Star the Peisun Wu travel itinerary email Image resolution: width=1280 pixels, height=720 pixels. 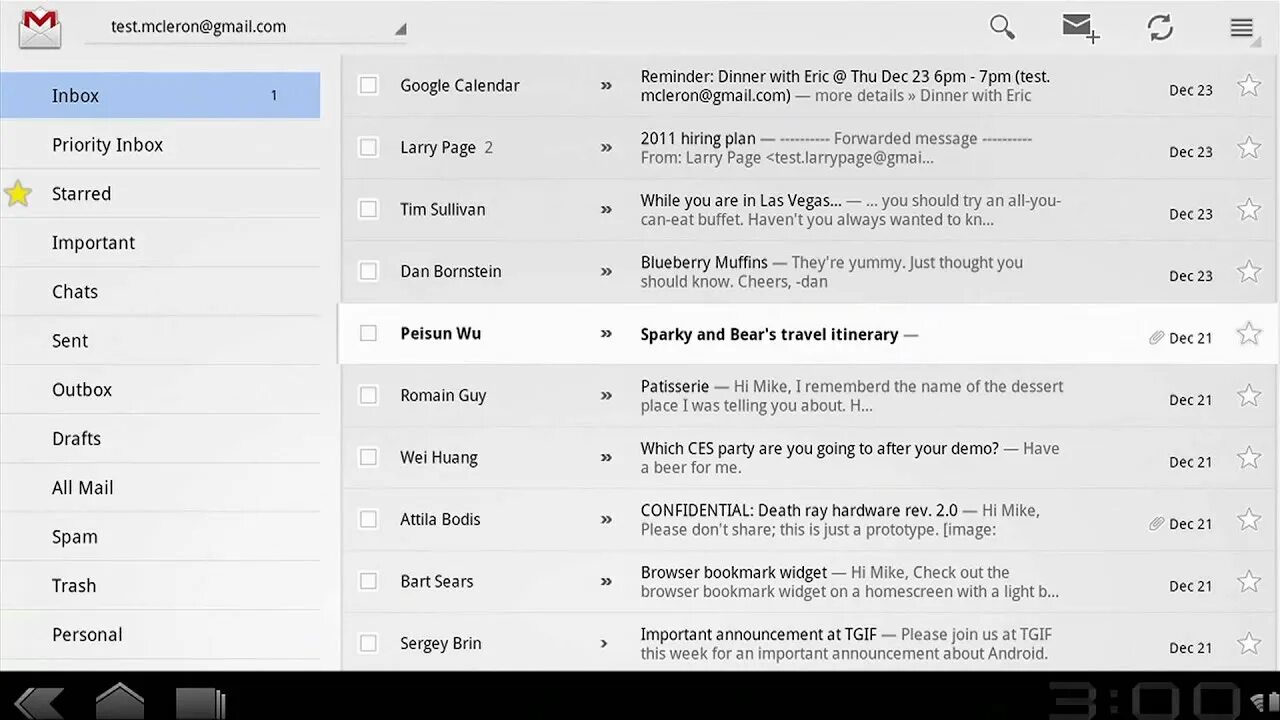1249,334
